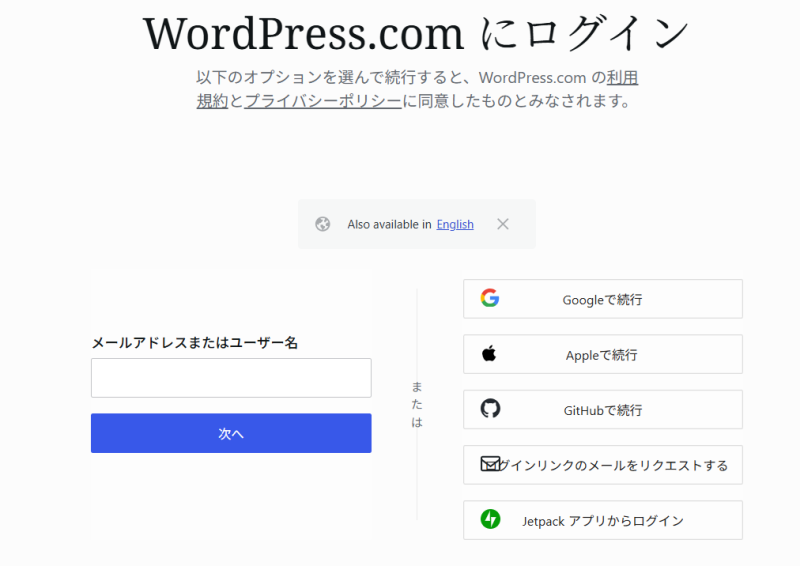This screenshot has width=800, height=566.
Task: Open the 利用規約 terms link
Action: pos(622,78)
